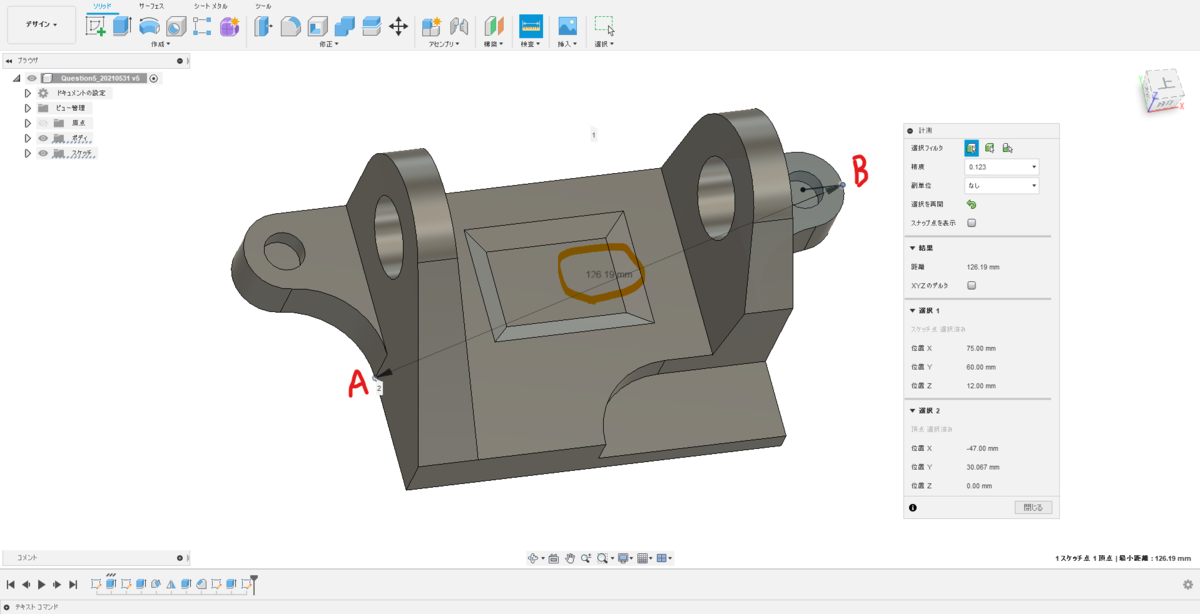1200x614 pixels.
Task: Activate root component radio button
Action: pyautogui.click(x=155, y=78)
